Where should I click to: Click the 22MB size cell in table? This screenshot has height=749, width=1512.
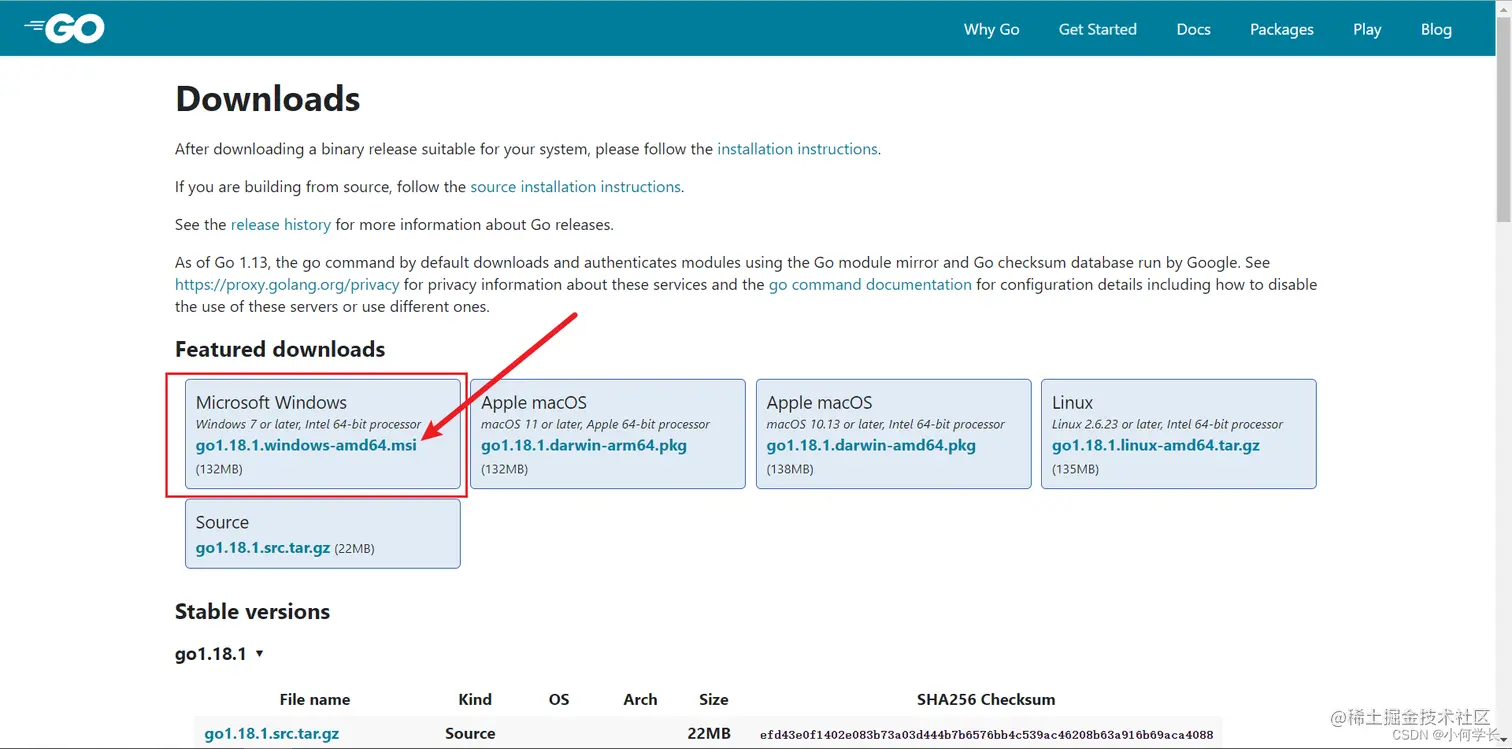coord(709,733)
